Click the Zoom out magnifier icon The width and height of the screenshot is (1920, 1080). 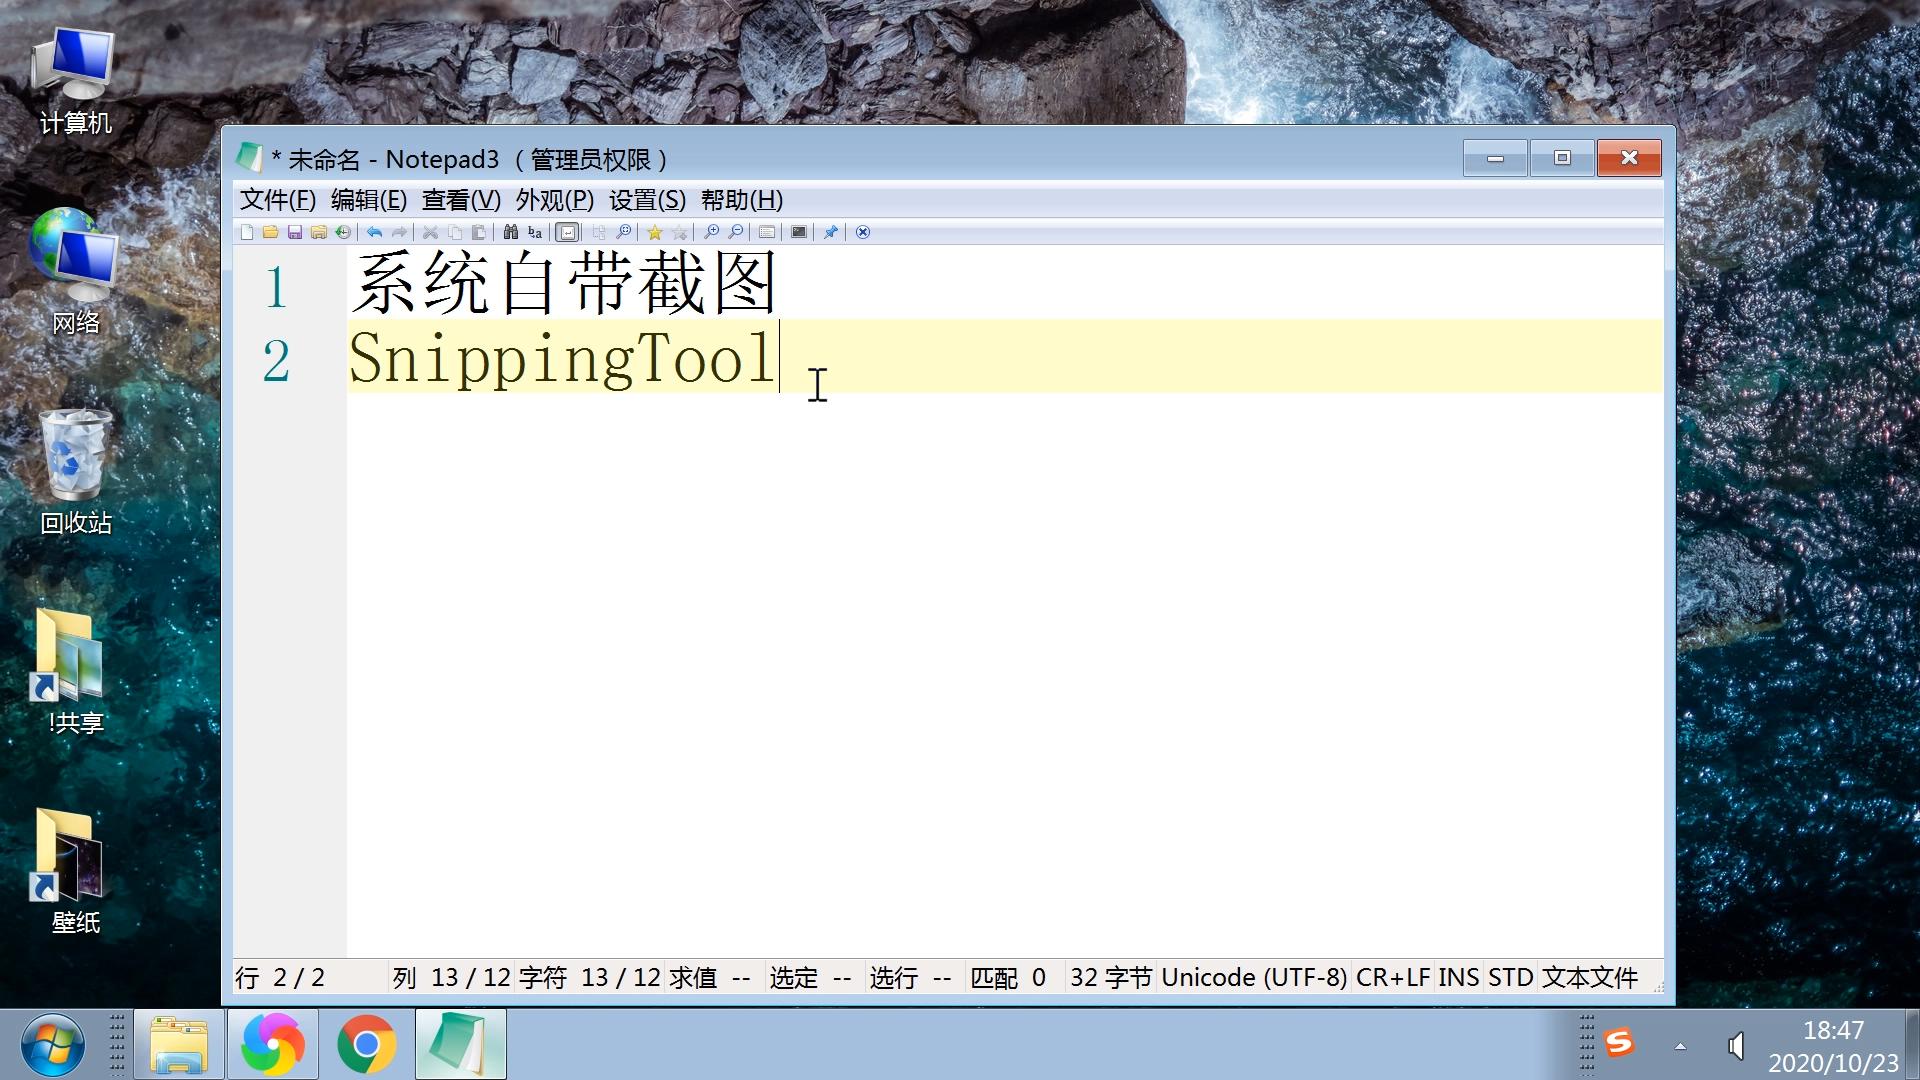[x=736, y=232]
